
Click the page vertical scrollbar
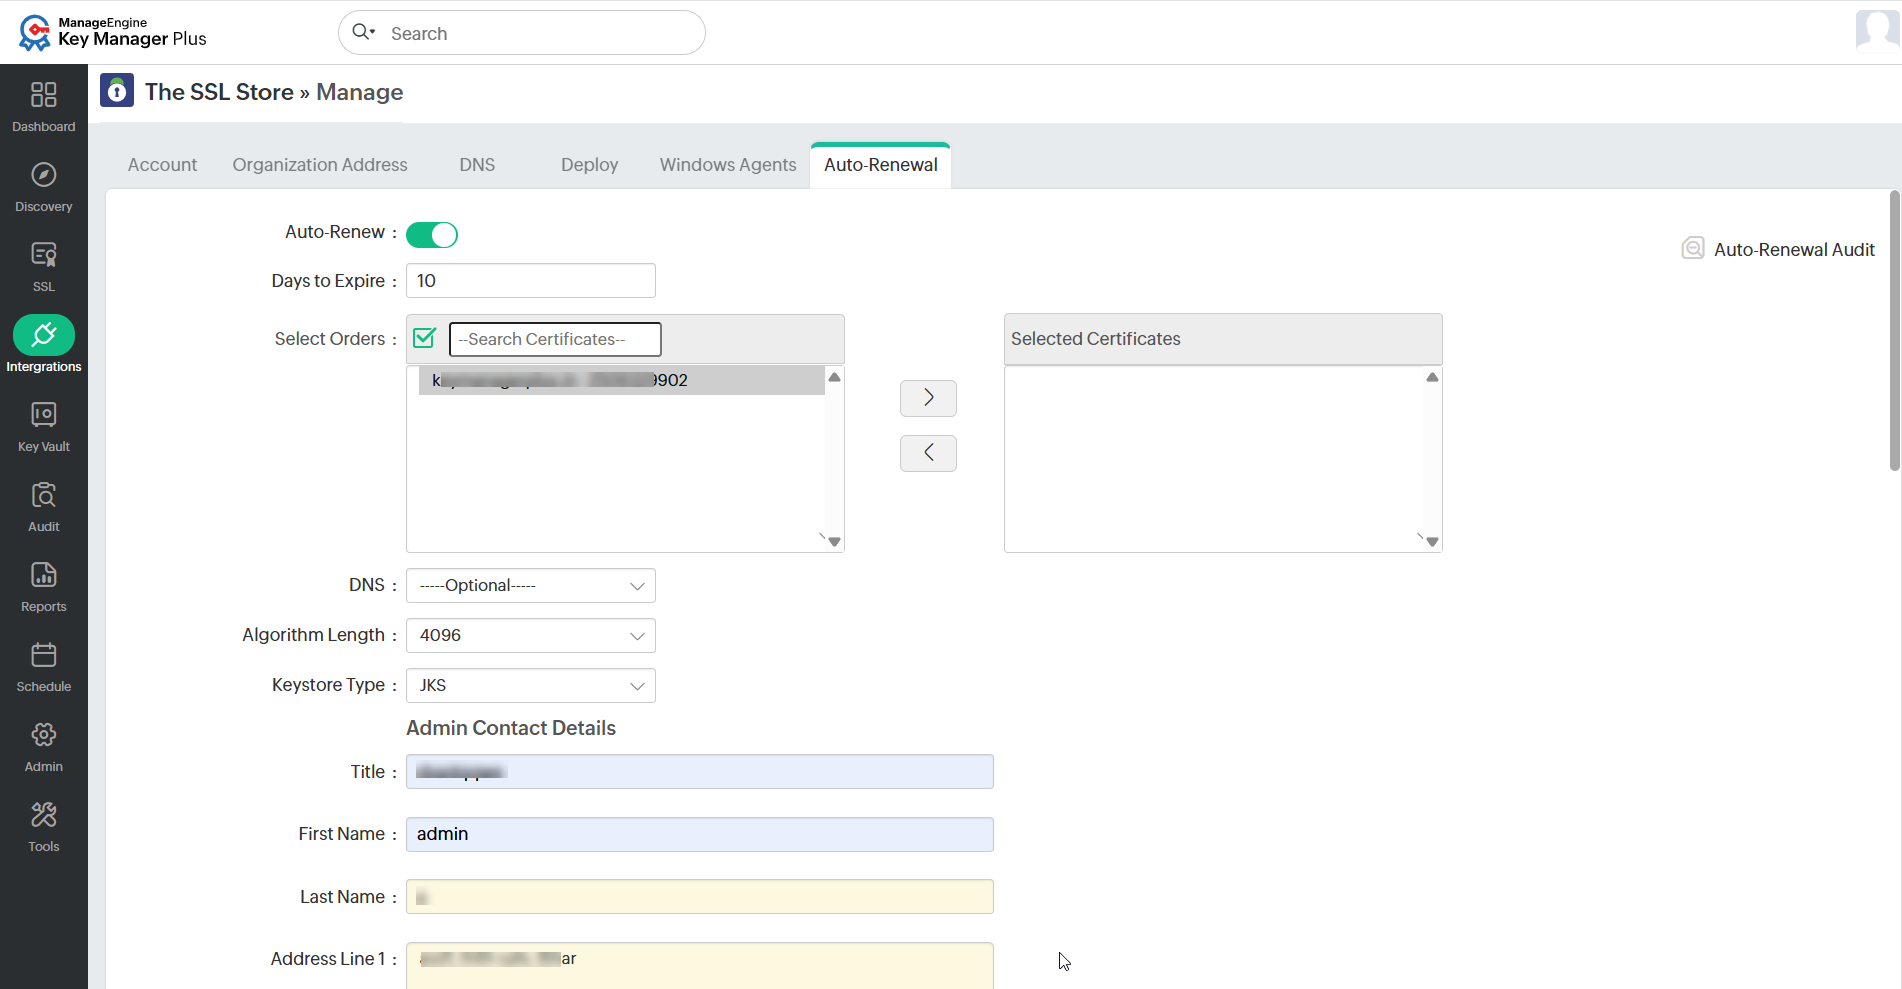(1894, 330)
